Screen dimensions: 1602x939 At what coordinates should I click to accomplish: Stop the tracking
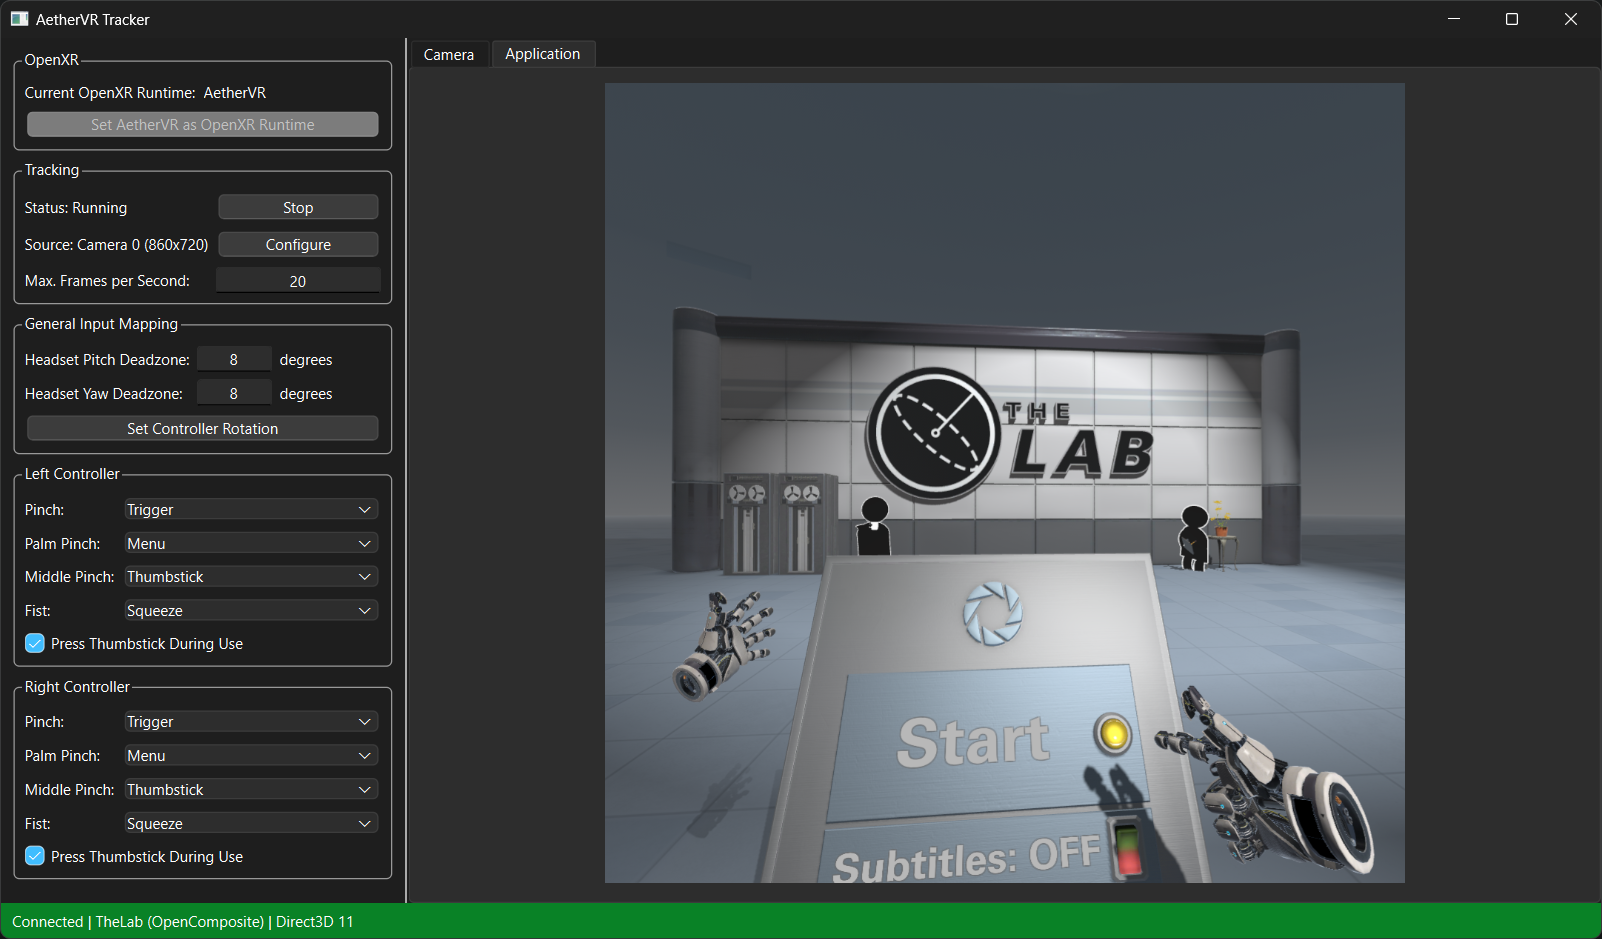click(298, 207)
